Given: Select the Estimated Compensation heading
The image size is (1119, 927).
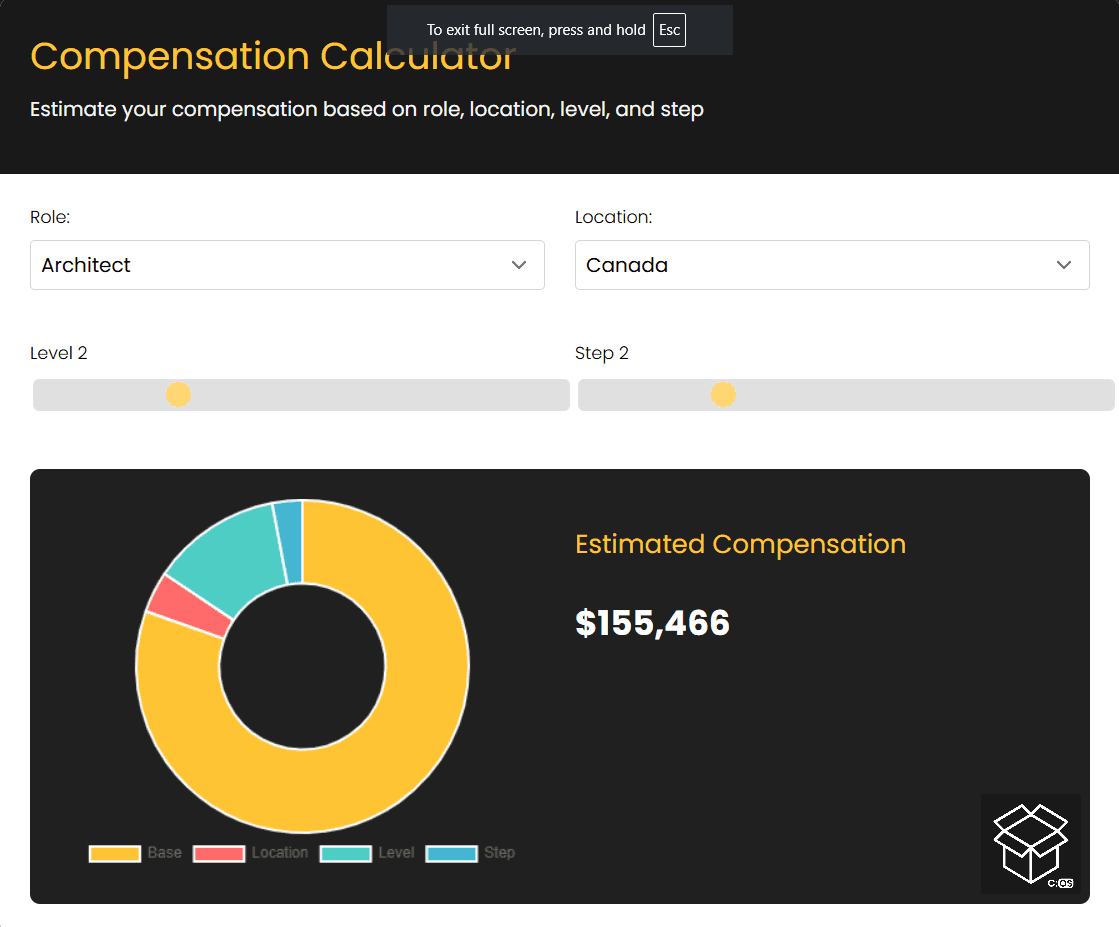Looking at the screenshot, I should tap(740, 544).
